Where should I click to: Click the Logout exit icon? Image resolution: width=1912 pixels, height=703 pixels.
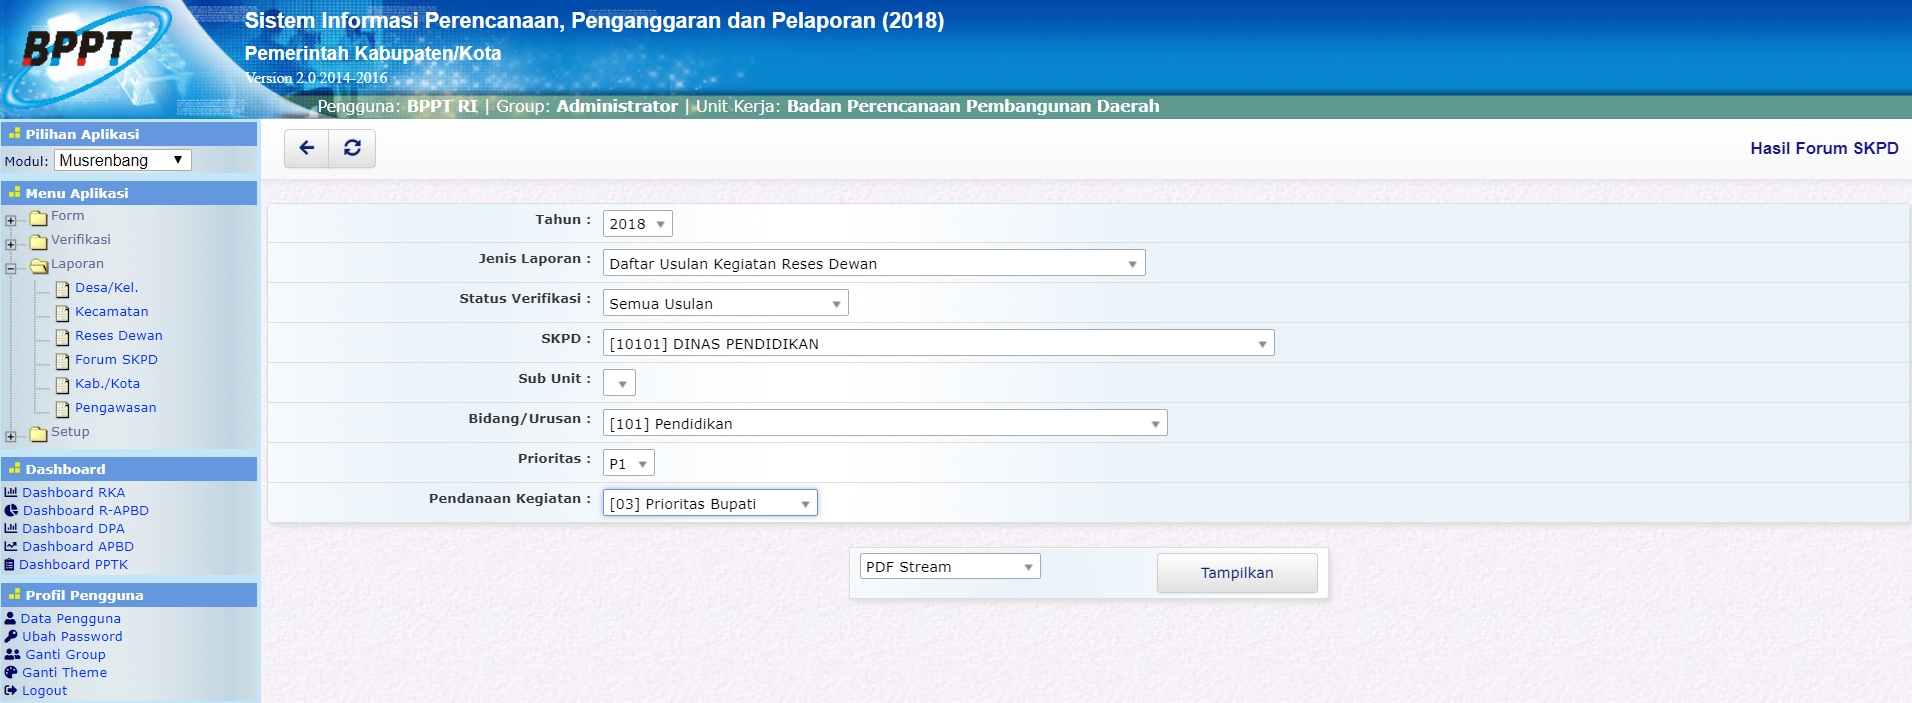11,690
